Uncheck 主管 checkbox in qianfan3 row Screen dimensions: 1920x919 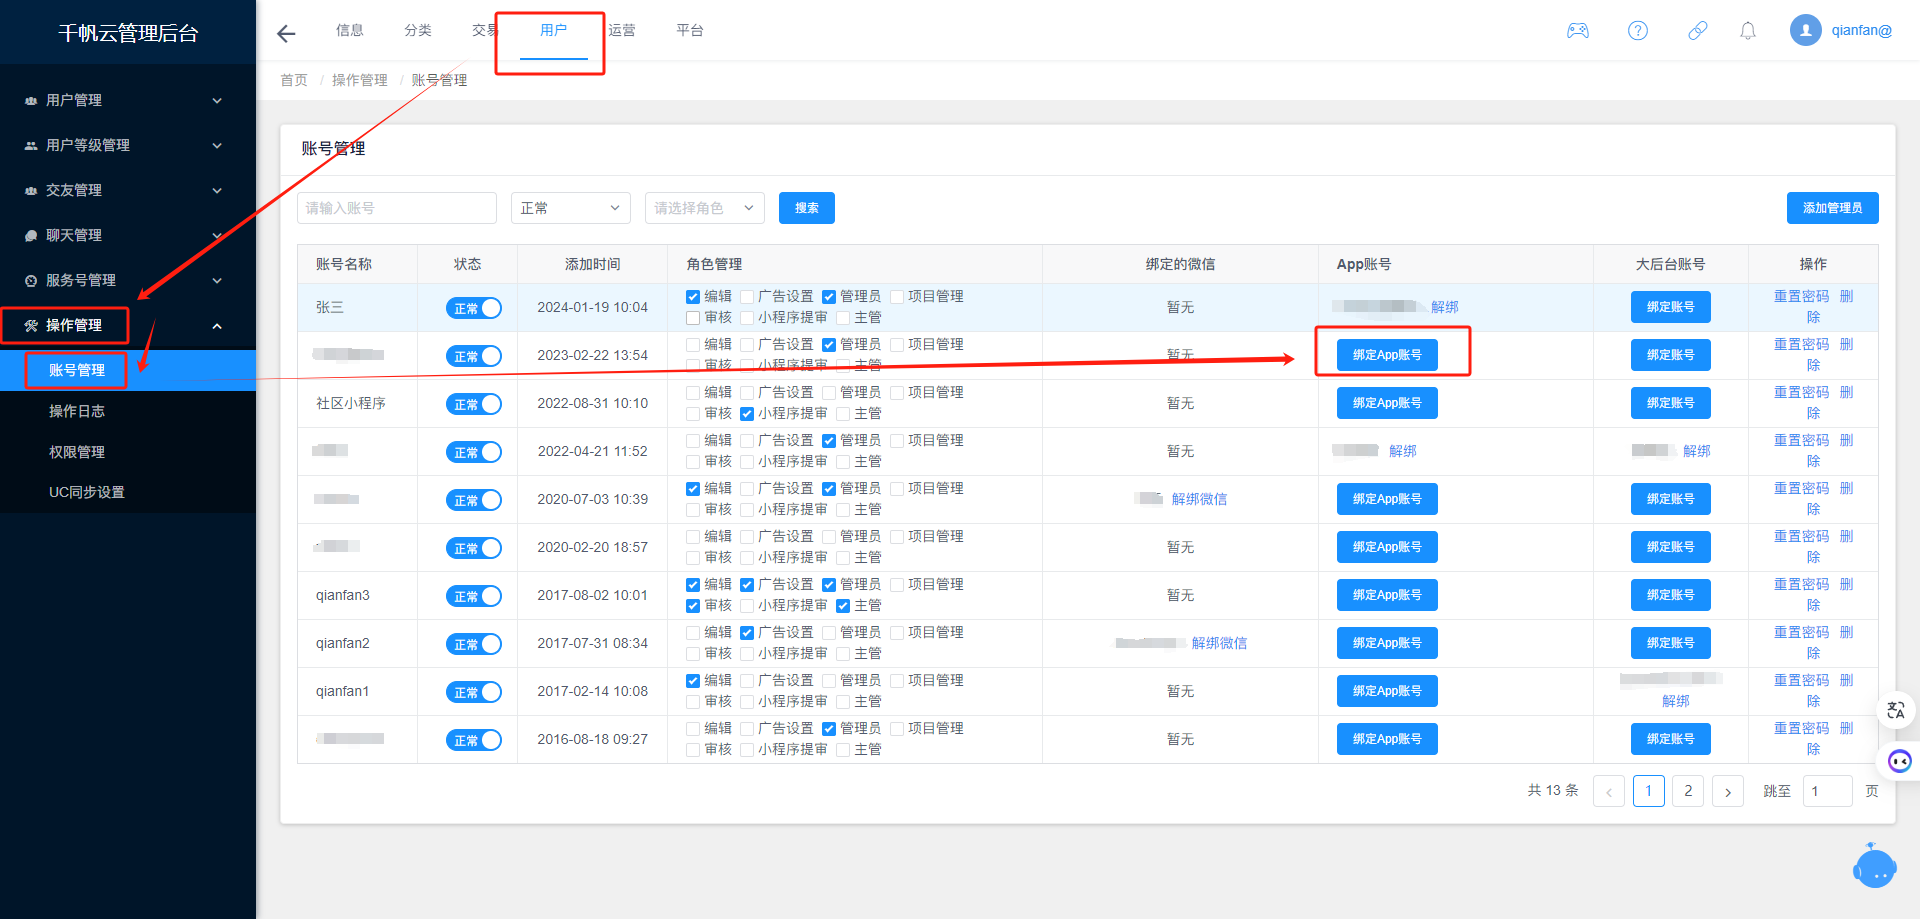(x=843, y=606)
